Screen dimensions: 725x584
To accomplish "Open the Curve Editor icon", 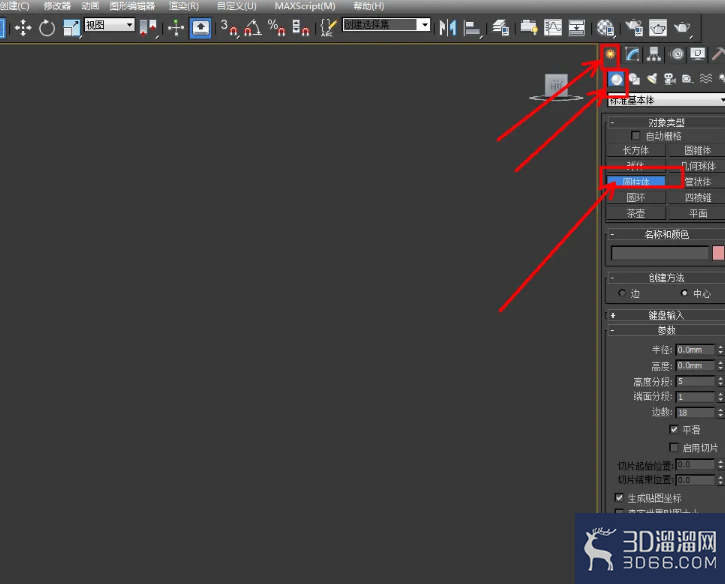I will click(x=553, y=28).
